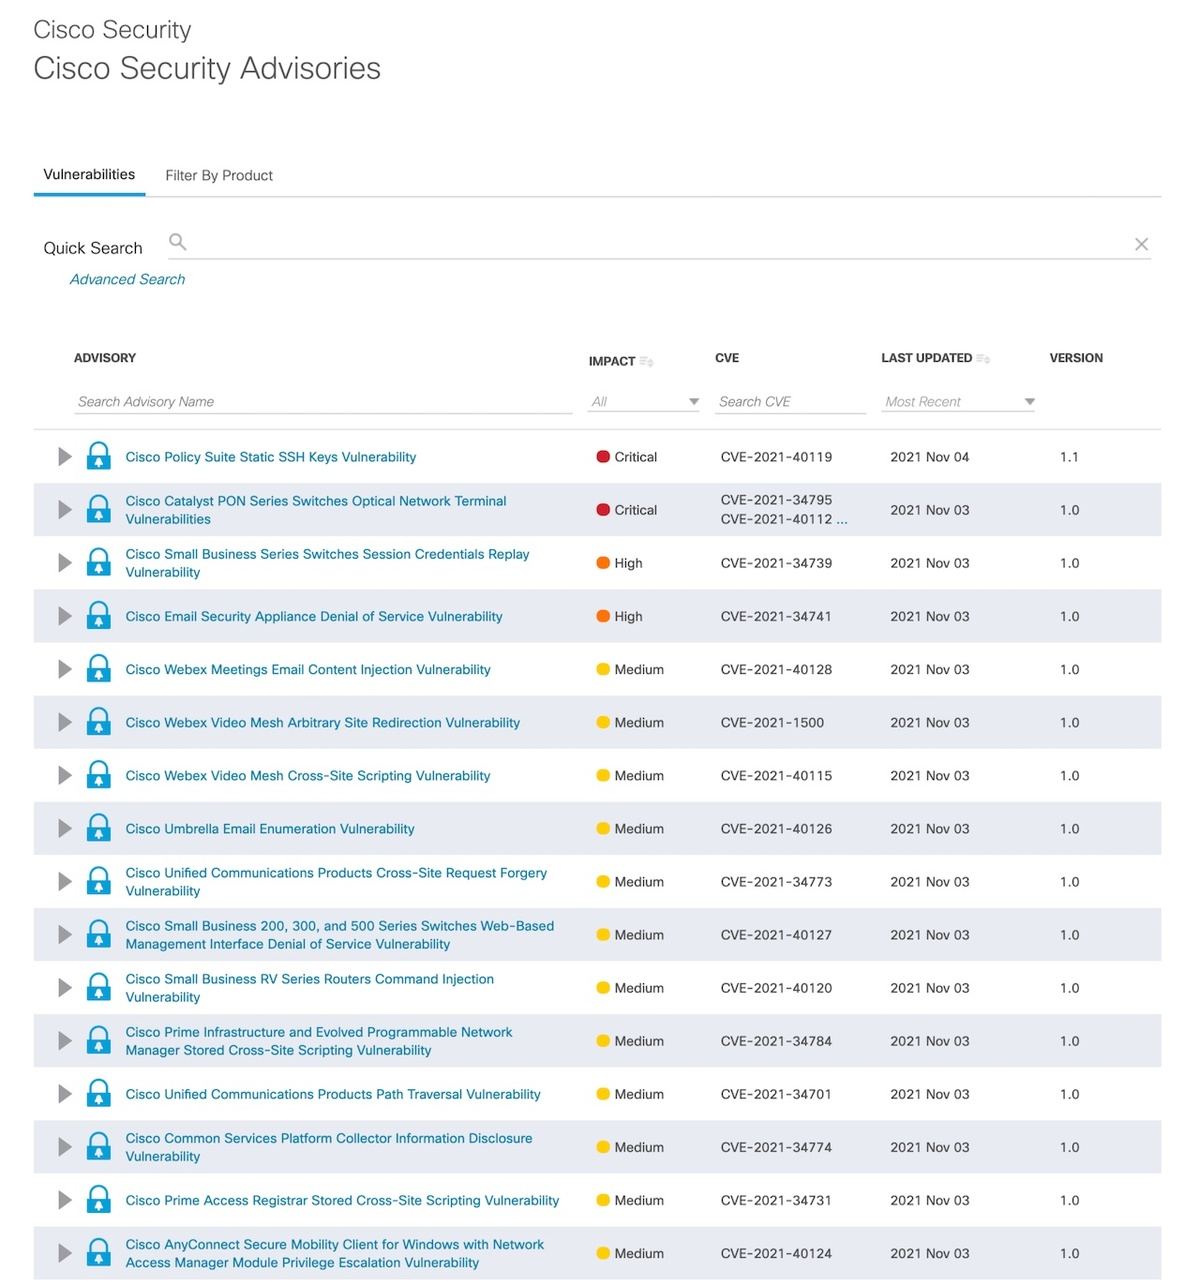Expand the AnyConnect Secure Mobility Client row
The width and height of the screenshot is (1200, 1286).
click(x=65, y=1252)
